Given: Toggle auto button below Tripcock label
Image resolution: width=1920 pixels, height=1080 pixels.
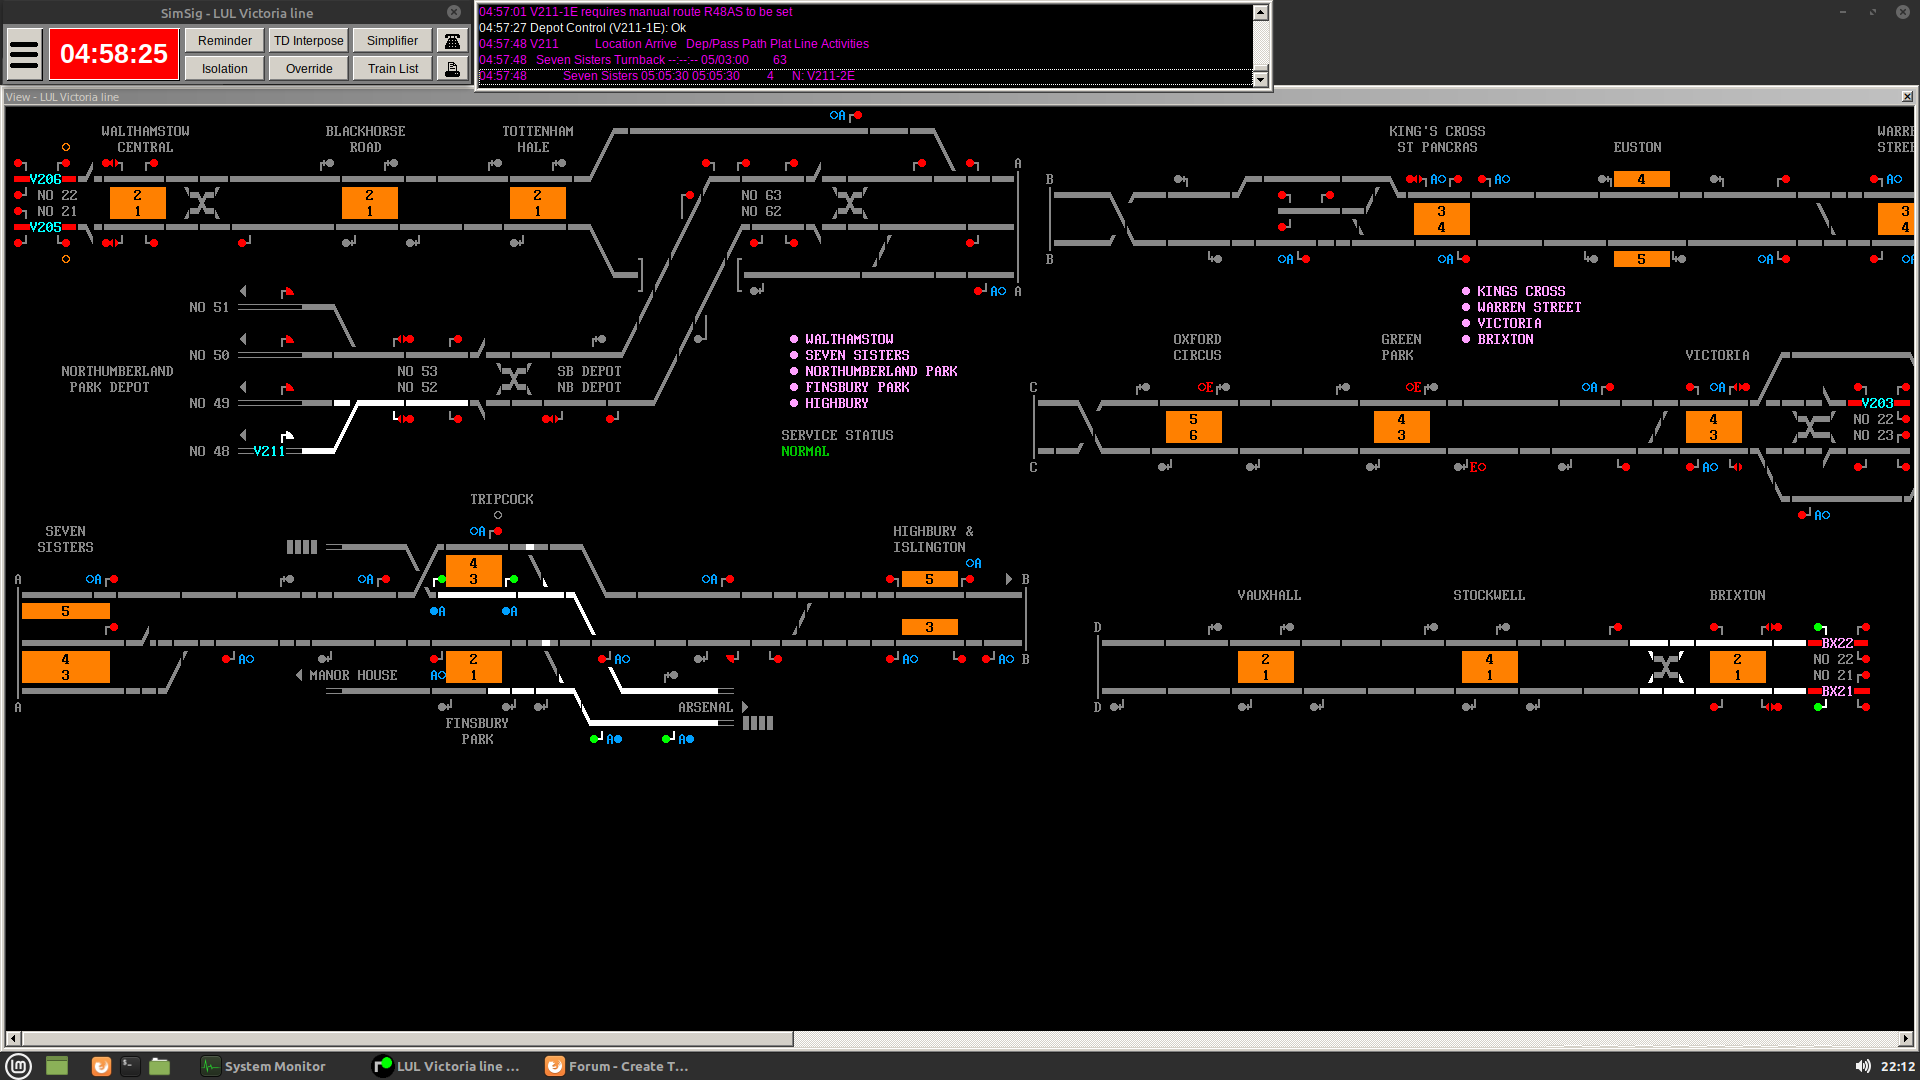Looking at the screenshot, I should [477, 531].
